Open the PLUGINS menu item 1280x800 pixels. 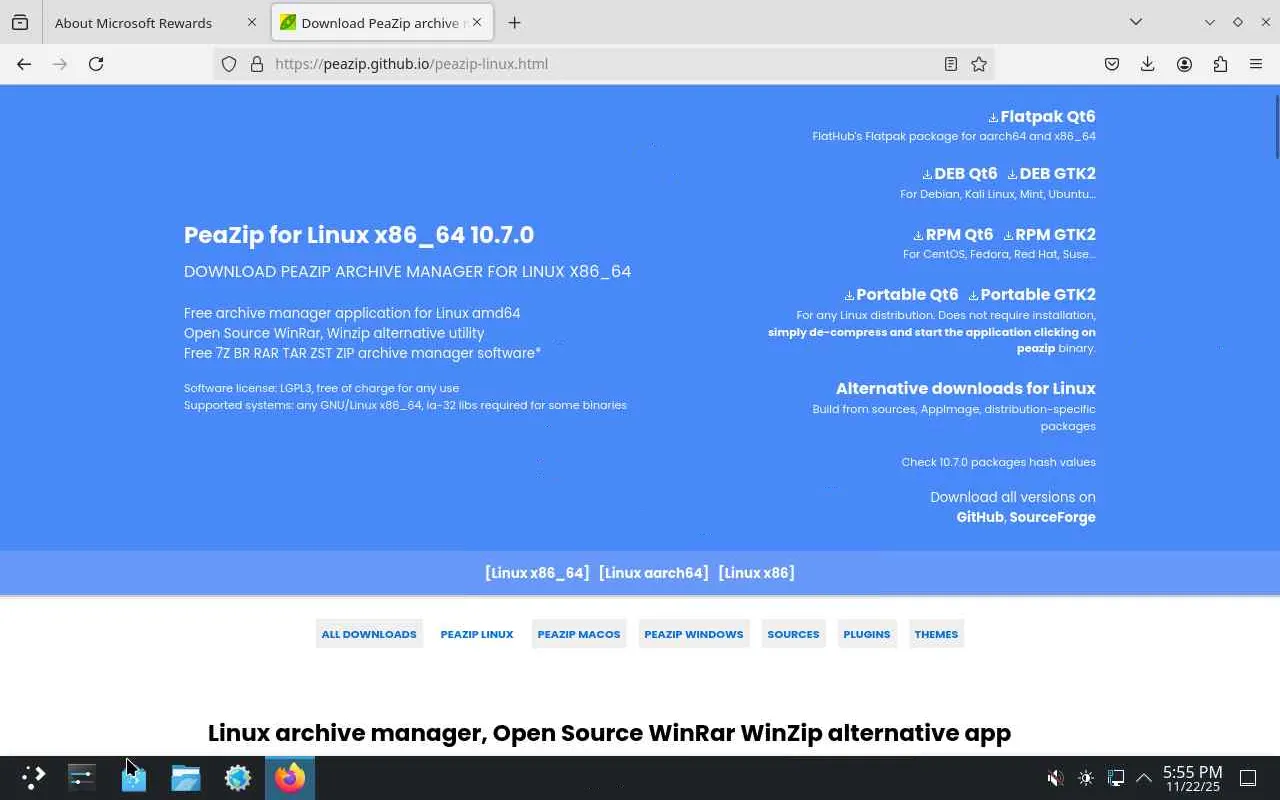pos(867,634)
